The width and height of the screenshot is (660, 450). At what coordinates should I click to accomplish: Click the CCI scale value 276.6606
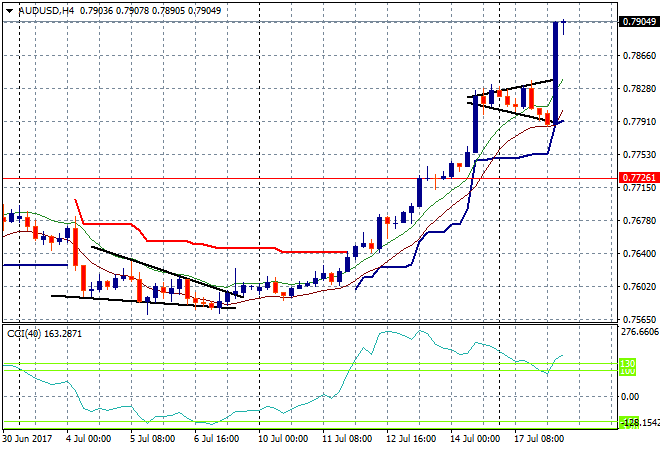tap(640, 332)
